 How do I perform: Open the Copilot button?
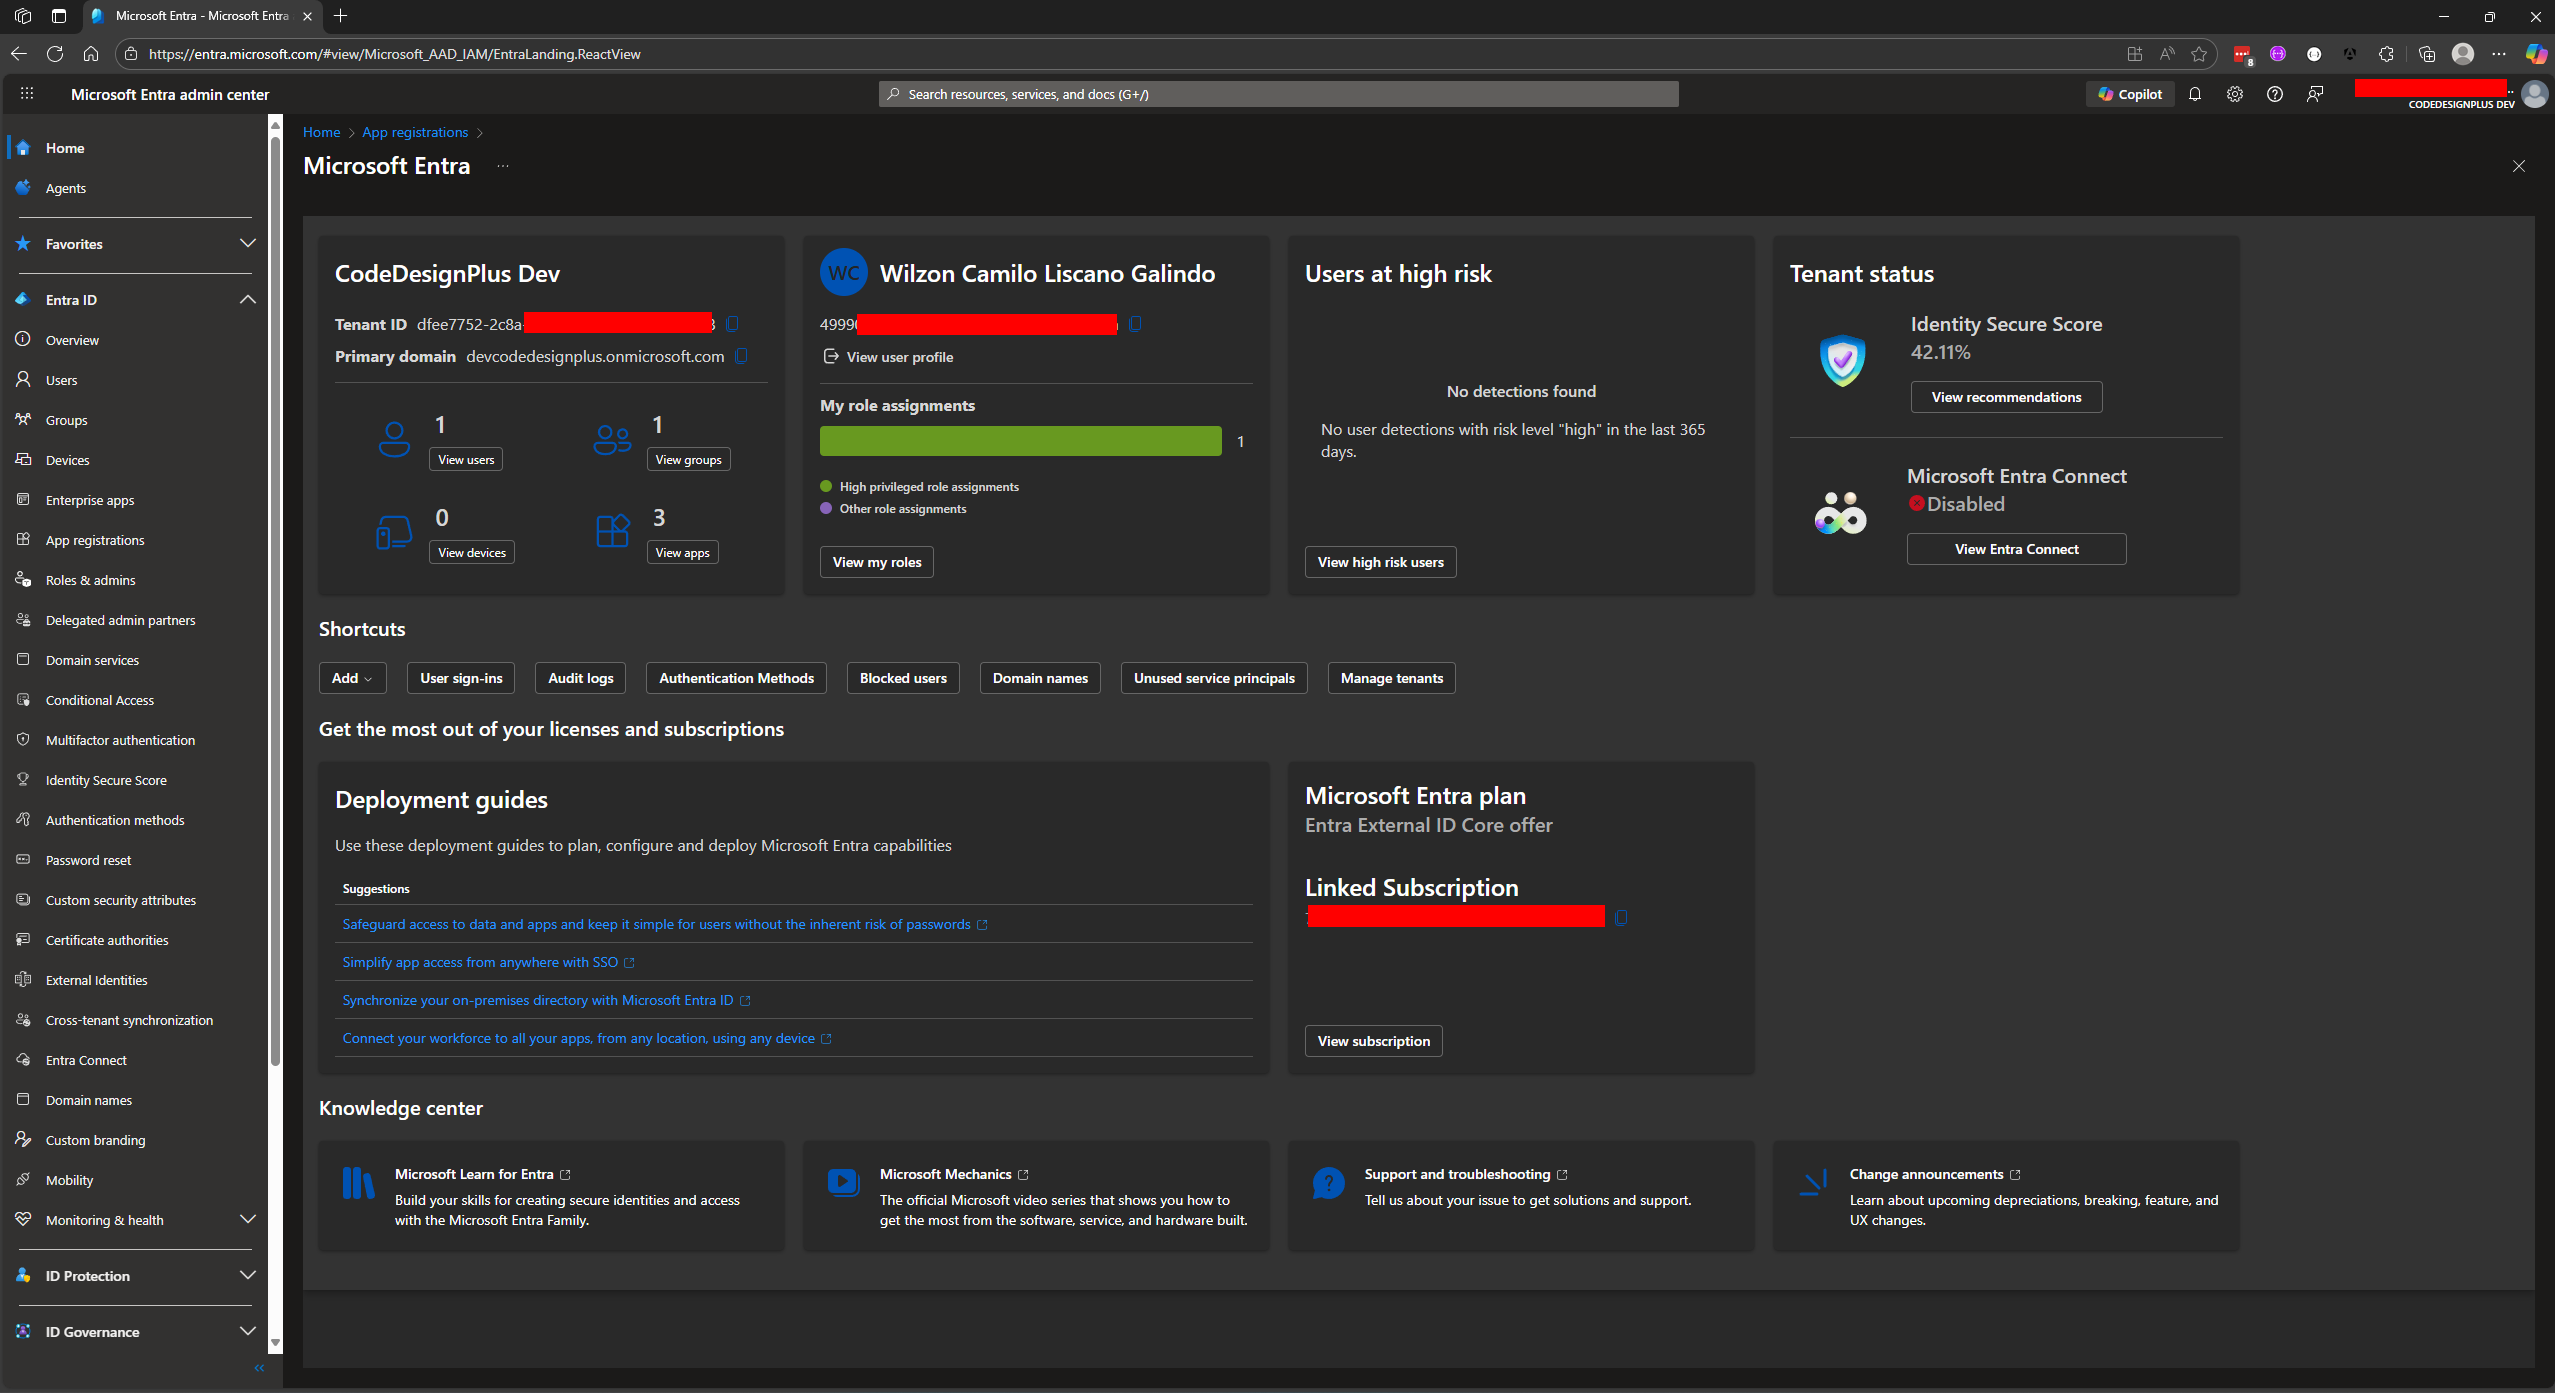pos(2130,94)
